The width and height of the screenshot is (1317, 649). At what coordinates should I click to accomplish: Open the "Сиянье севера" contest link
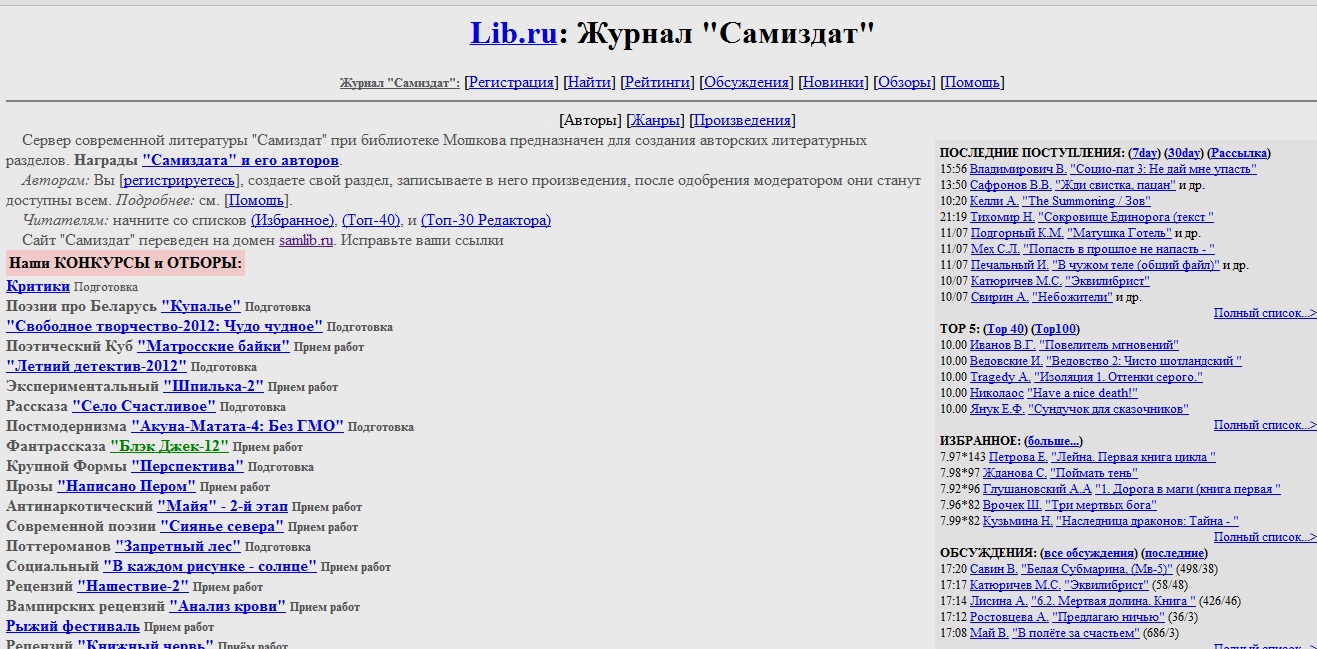tap(222, 526)
